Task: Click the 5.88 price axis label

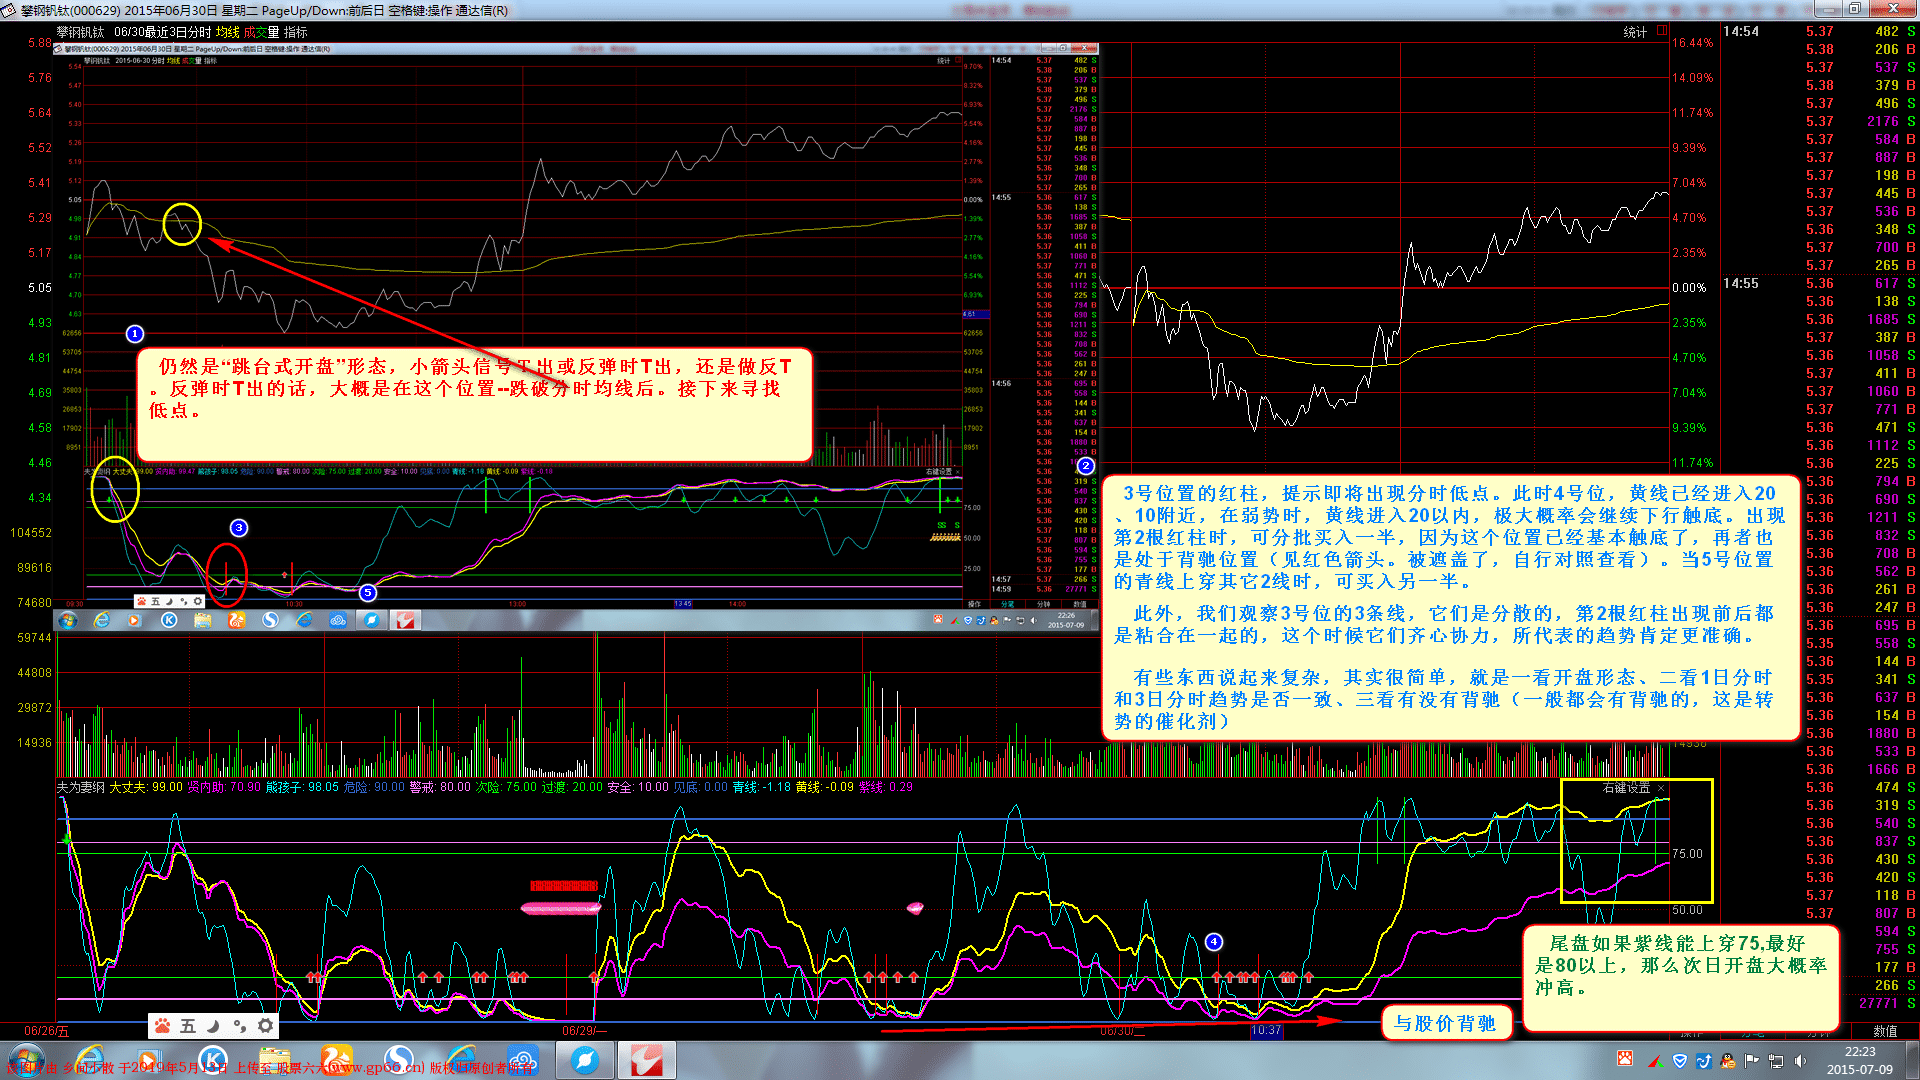Action: coord(40,43)
